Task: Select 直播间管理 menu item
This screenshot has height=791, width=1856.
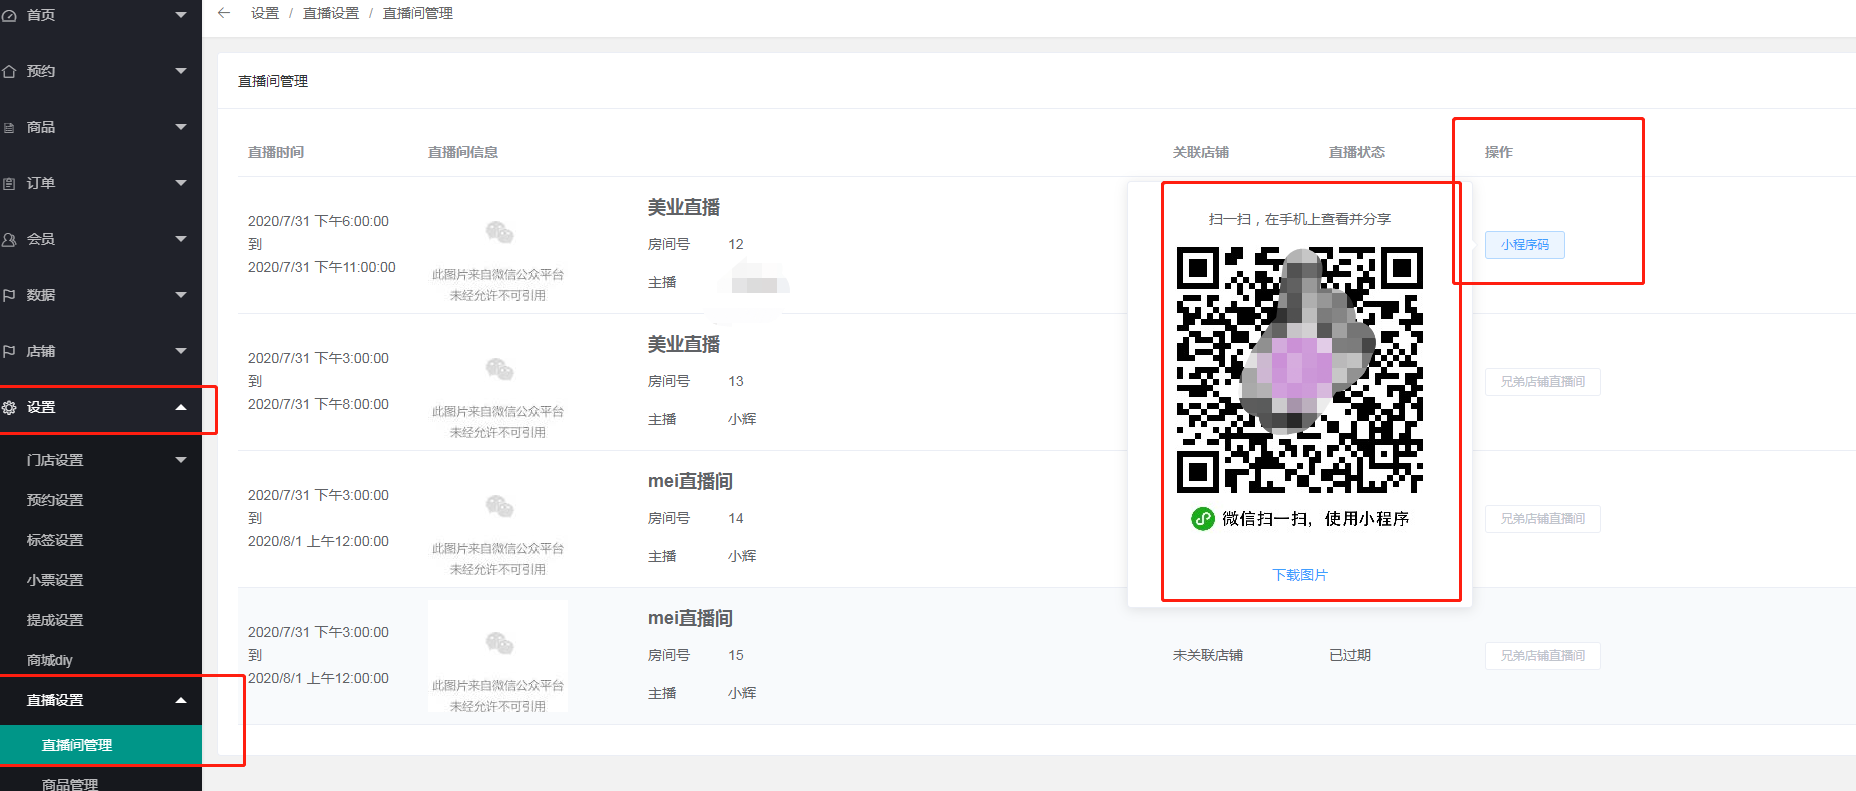Action: coord(101,745)
